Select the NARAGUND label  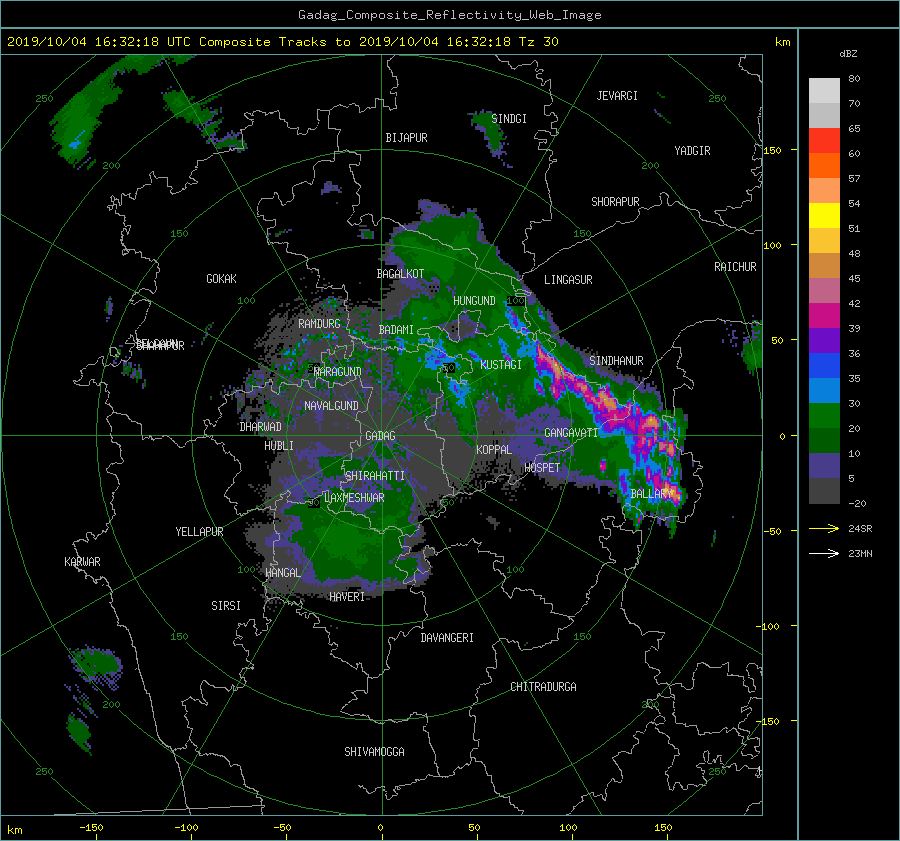338,372
